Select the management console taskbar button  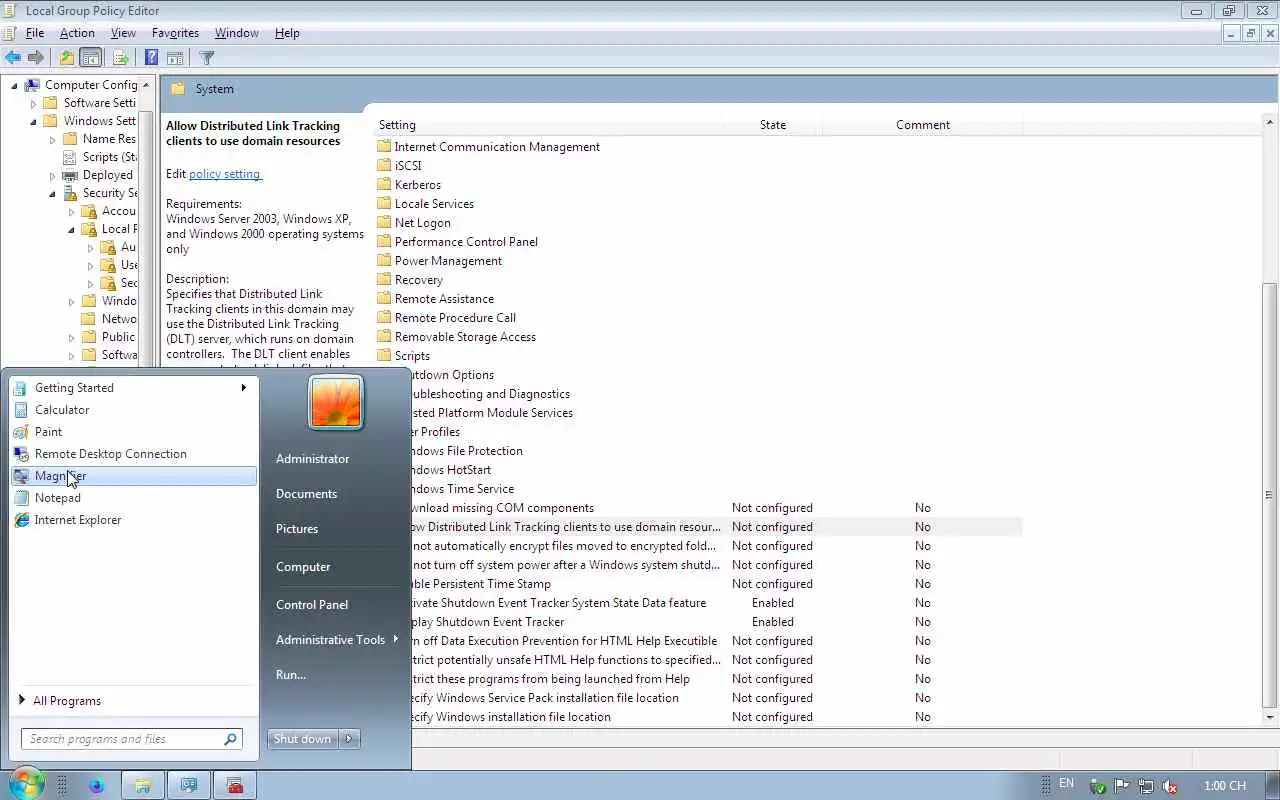tap(188, 786)
